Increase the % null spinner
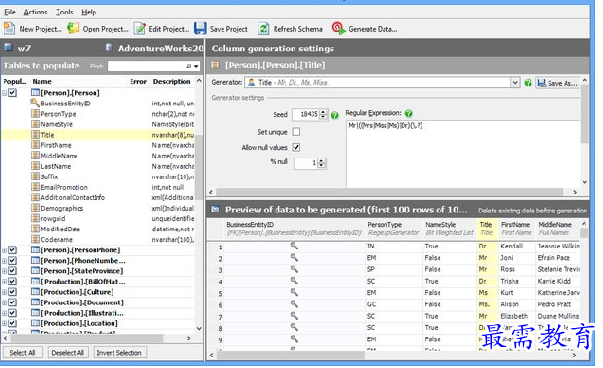 click(322, 160)
